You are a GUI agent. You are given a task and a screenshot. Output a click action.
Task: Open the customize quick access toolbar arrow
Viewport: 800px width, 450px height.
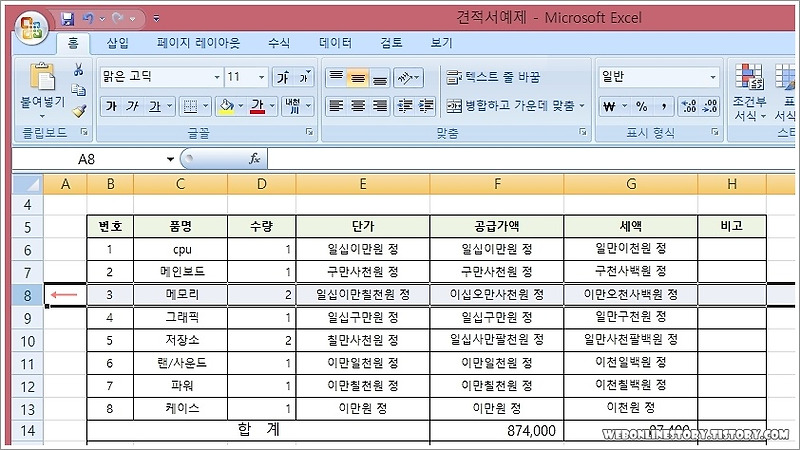pos(156,19)
